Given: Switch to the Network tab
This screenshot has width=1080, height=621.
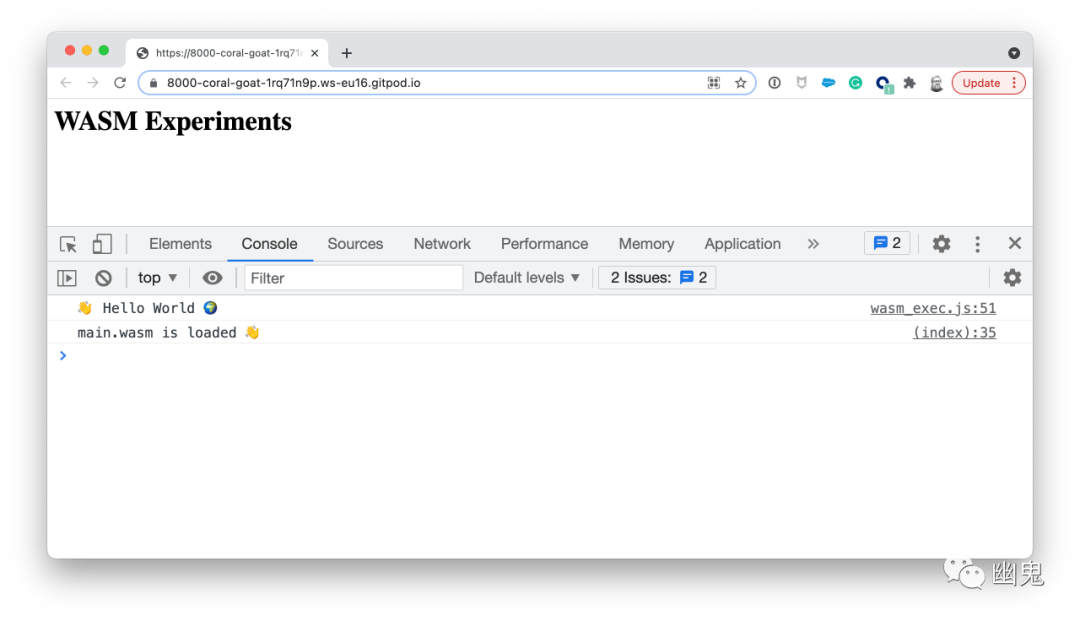Looking at the screenshot, I should pyautogui.click(x=442, y=244).
